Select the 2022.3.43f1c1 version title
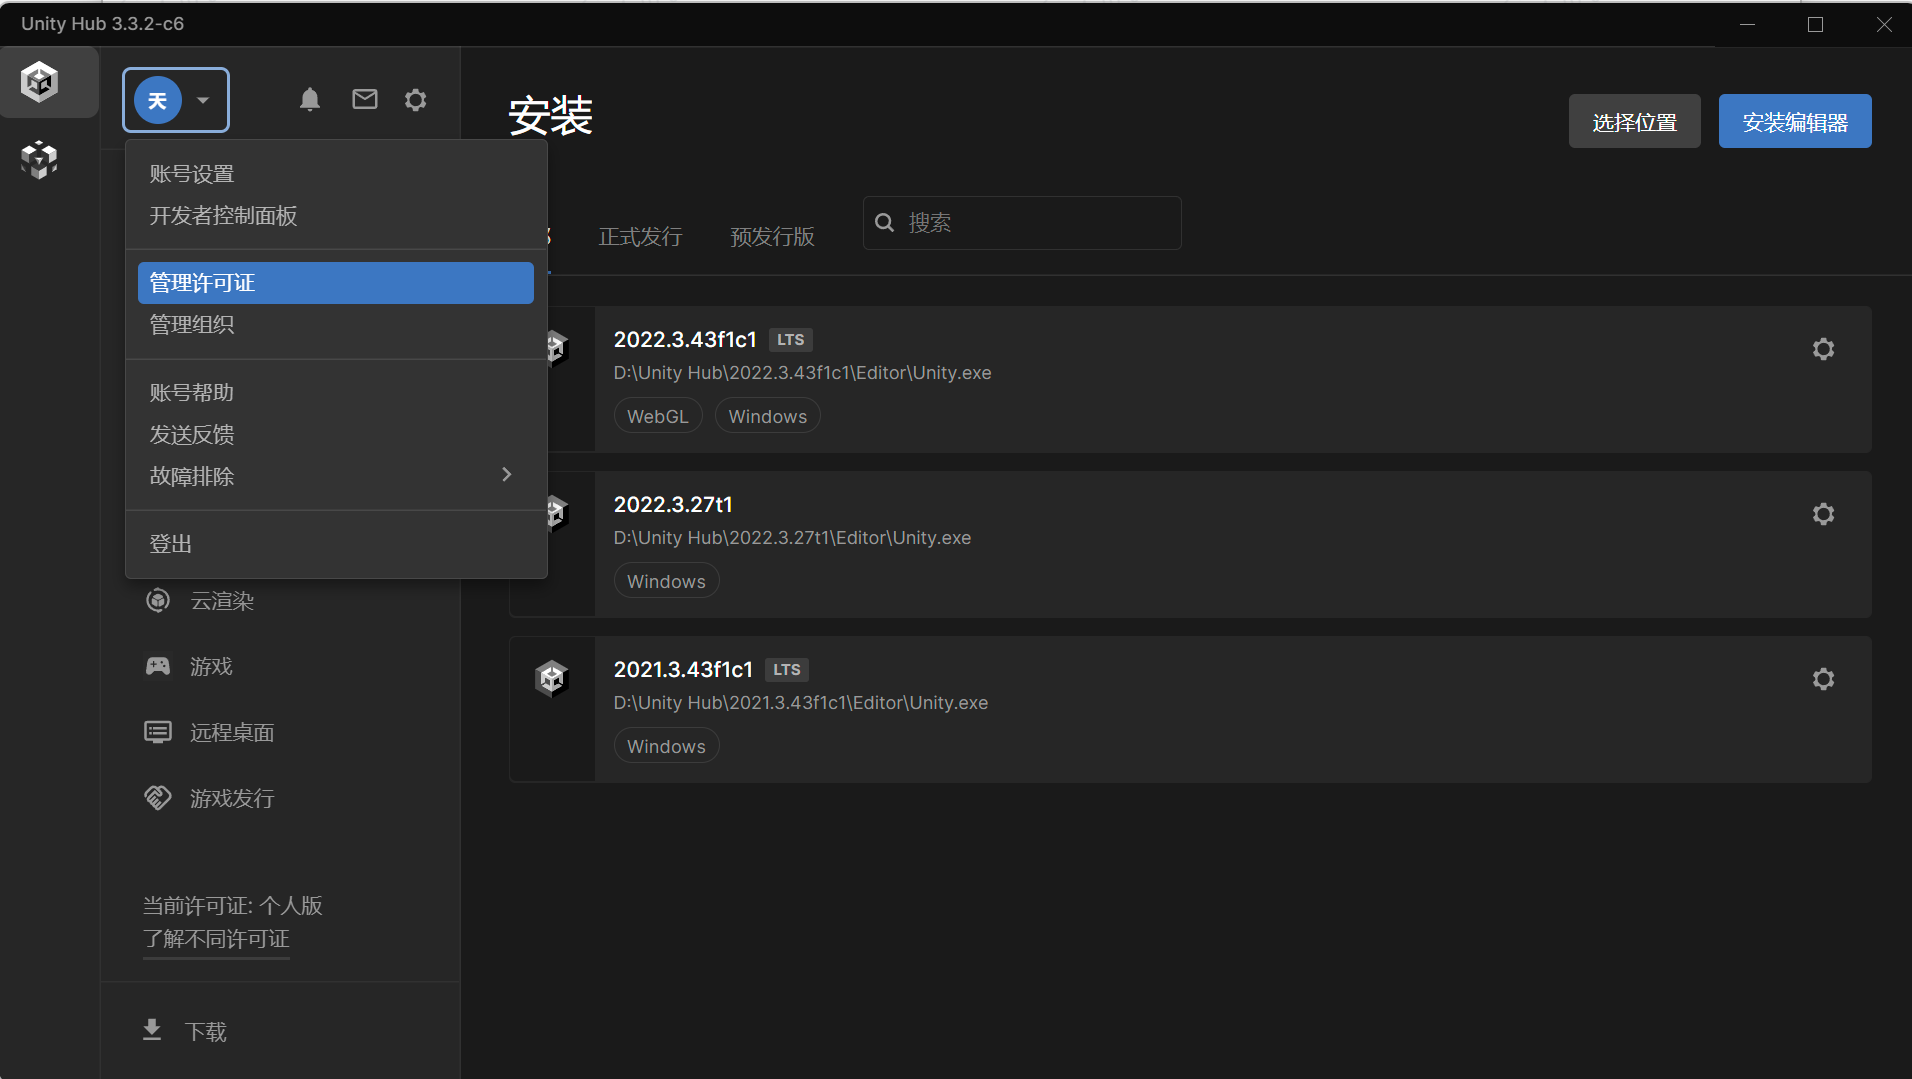Viewport: 1912px width, 1079px height. coord(685,340)
